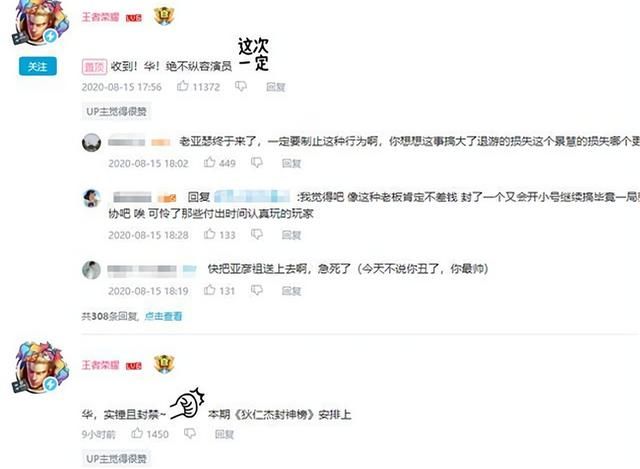Open the top 王者荣耀 username profile
The height and width of the screenshot is (469, 640).
tap(100, 17)
